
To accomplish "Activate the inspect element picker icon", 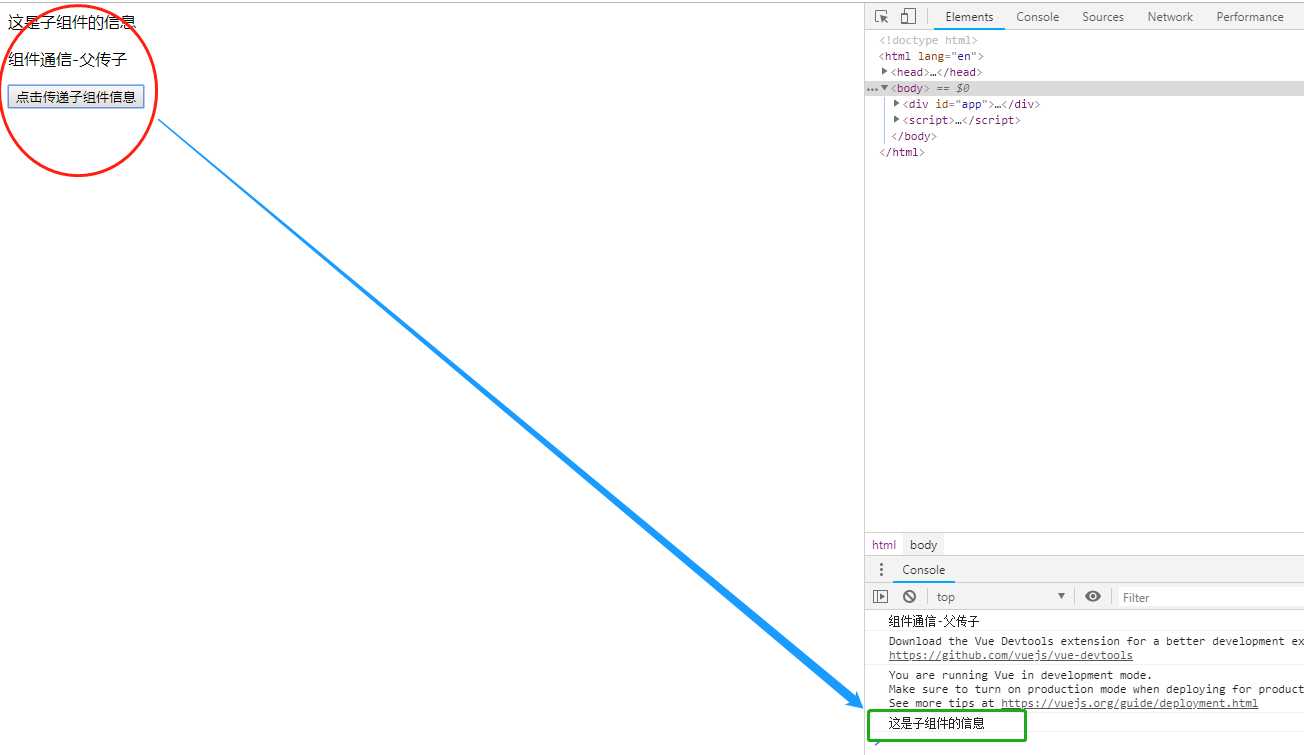I will click(x=881, y=17).
